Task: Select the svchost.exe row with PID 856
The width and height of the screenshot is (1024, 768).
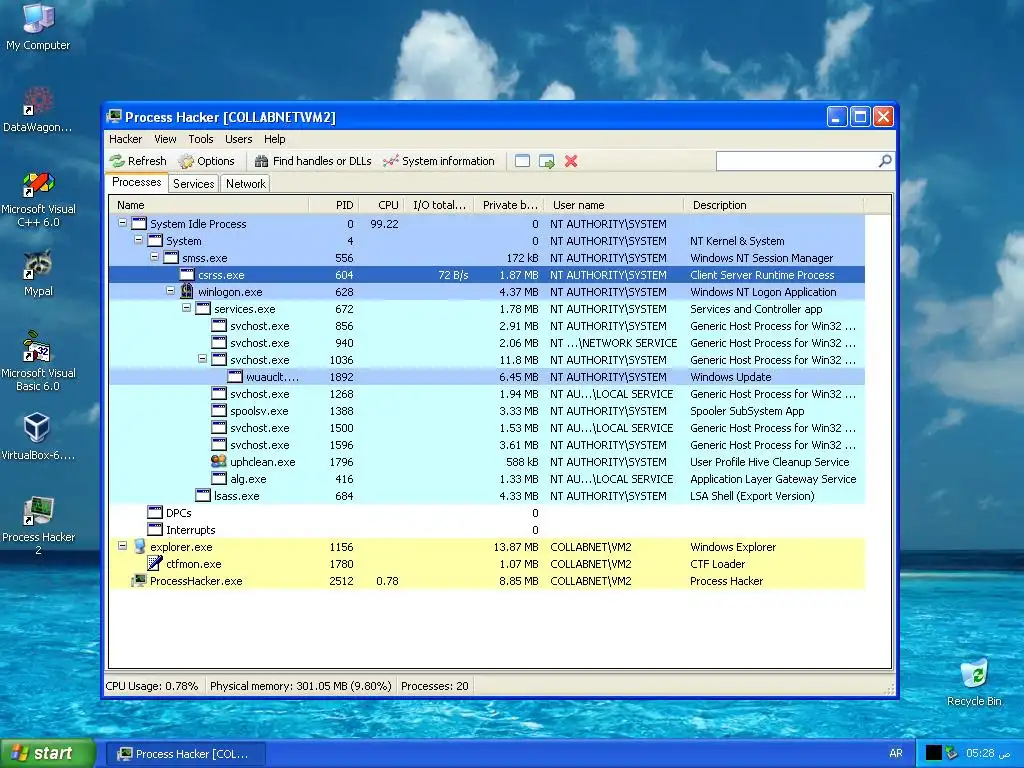Action: [x=487, y=325]
